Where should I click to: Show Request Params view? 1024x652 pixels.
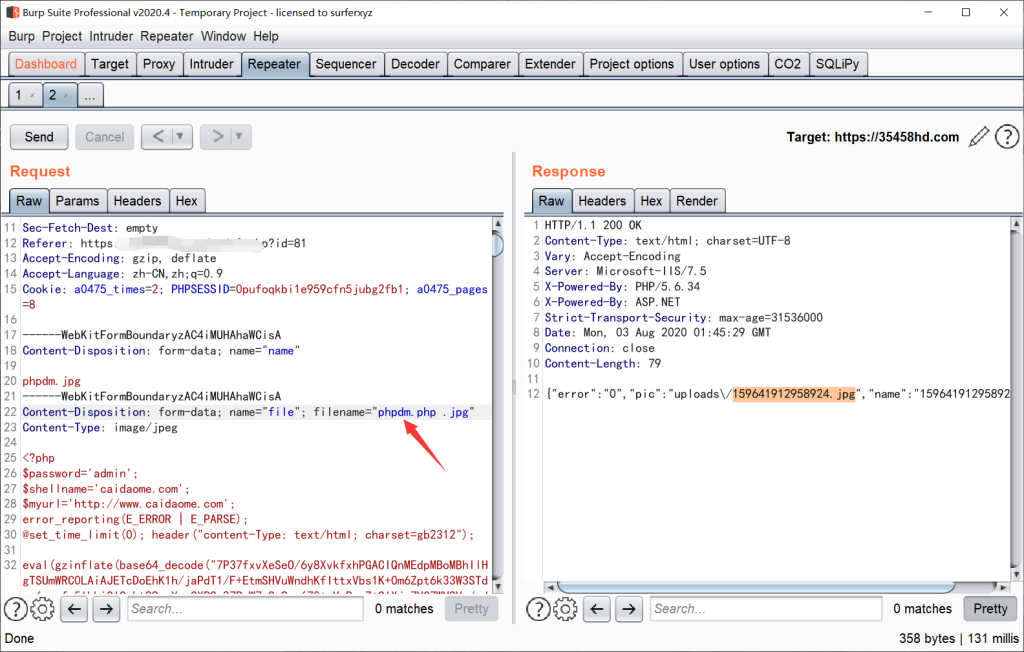[77, 201]
